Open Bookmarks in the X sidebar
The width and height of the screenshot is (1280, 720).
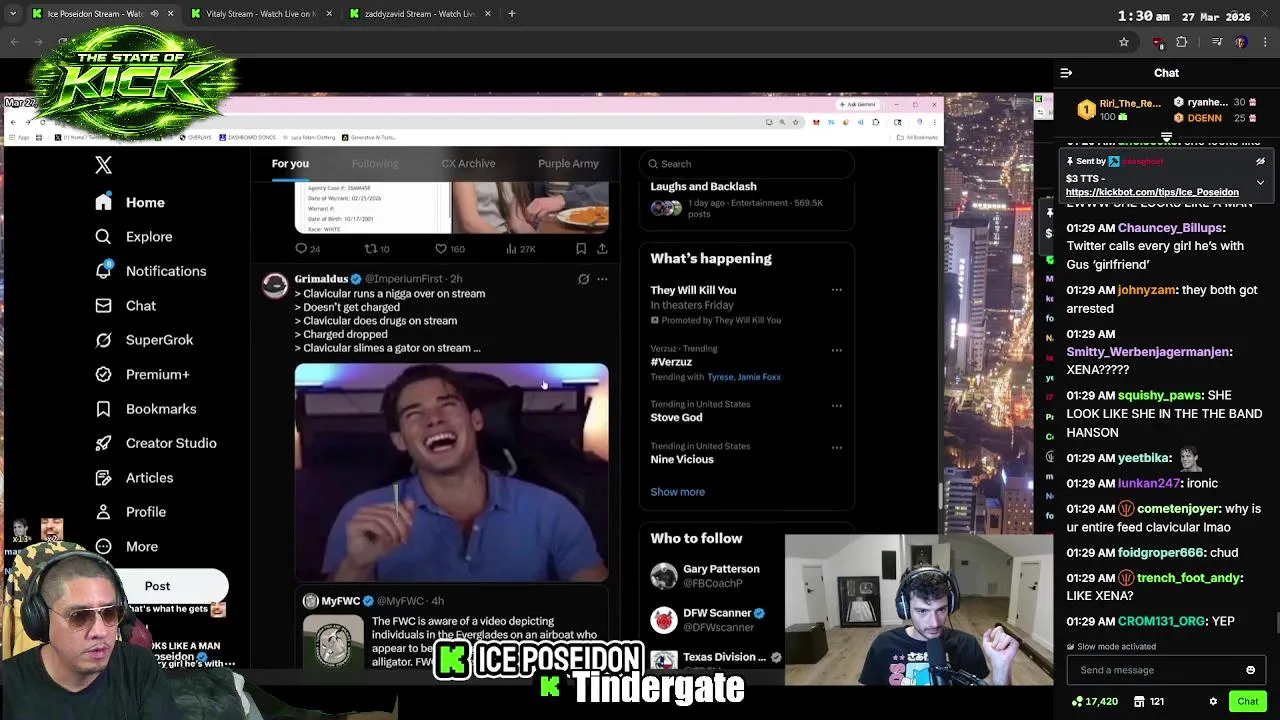[x=146, y=409]
